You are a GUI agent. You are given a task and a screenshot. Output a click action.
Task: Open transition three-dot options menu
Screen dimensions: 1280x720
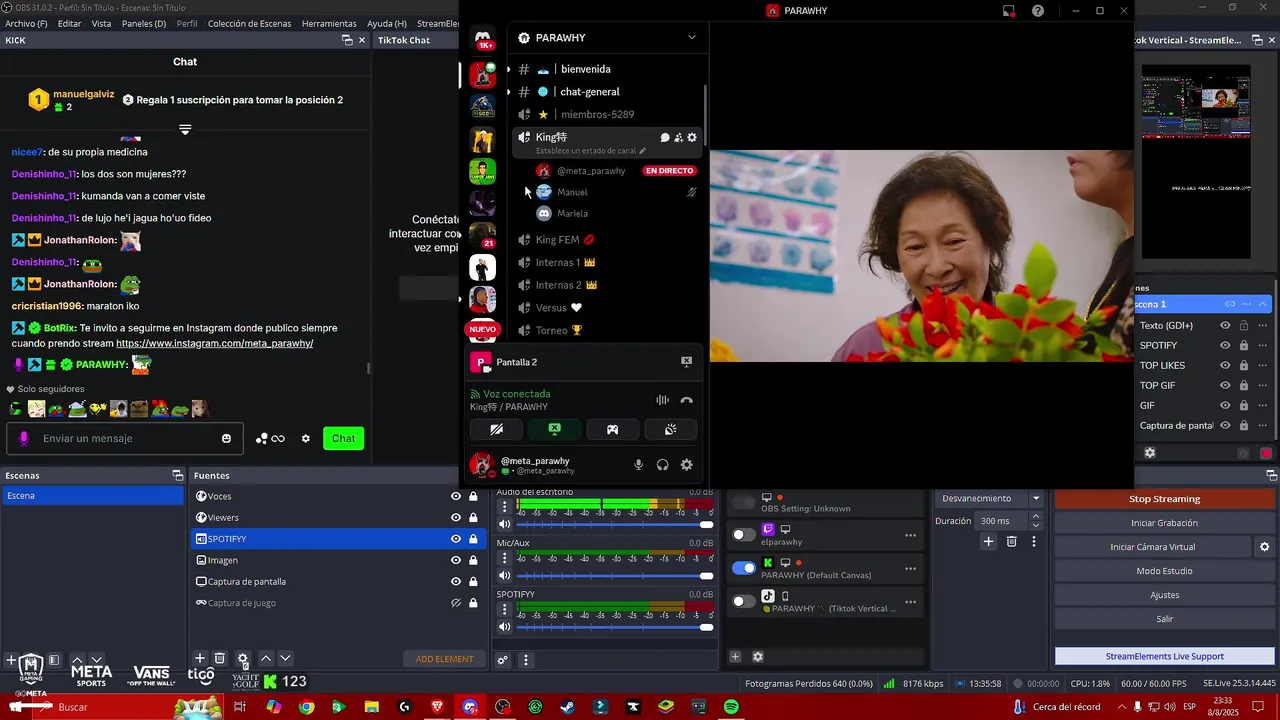coord(1034,541)
